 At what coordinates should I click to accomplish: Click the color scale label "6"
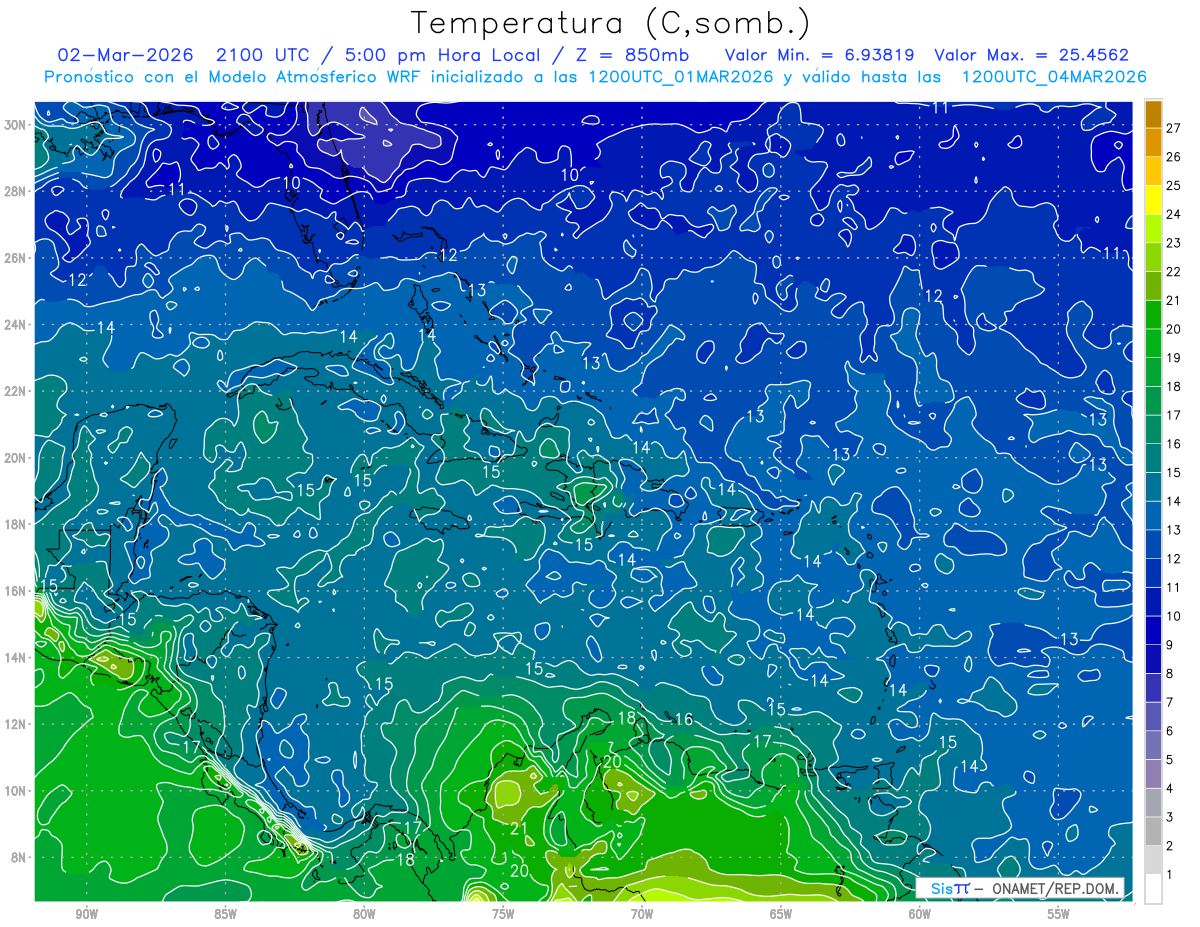pos(1170,731)
